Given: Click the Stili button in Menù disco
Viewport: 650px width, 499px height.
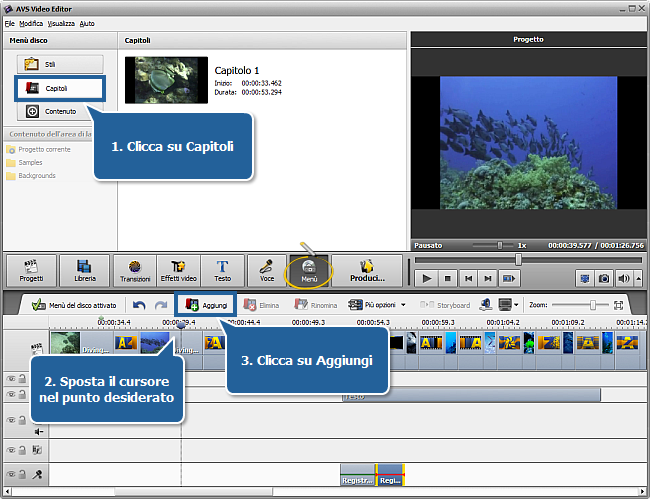Looking at the screenshot, I should [60, 64].
